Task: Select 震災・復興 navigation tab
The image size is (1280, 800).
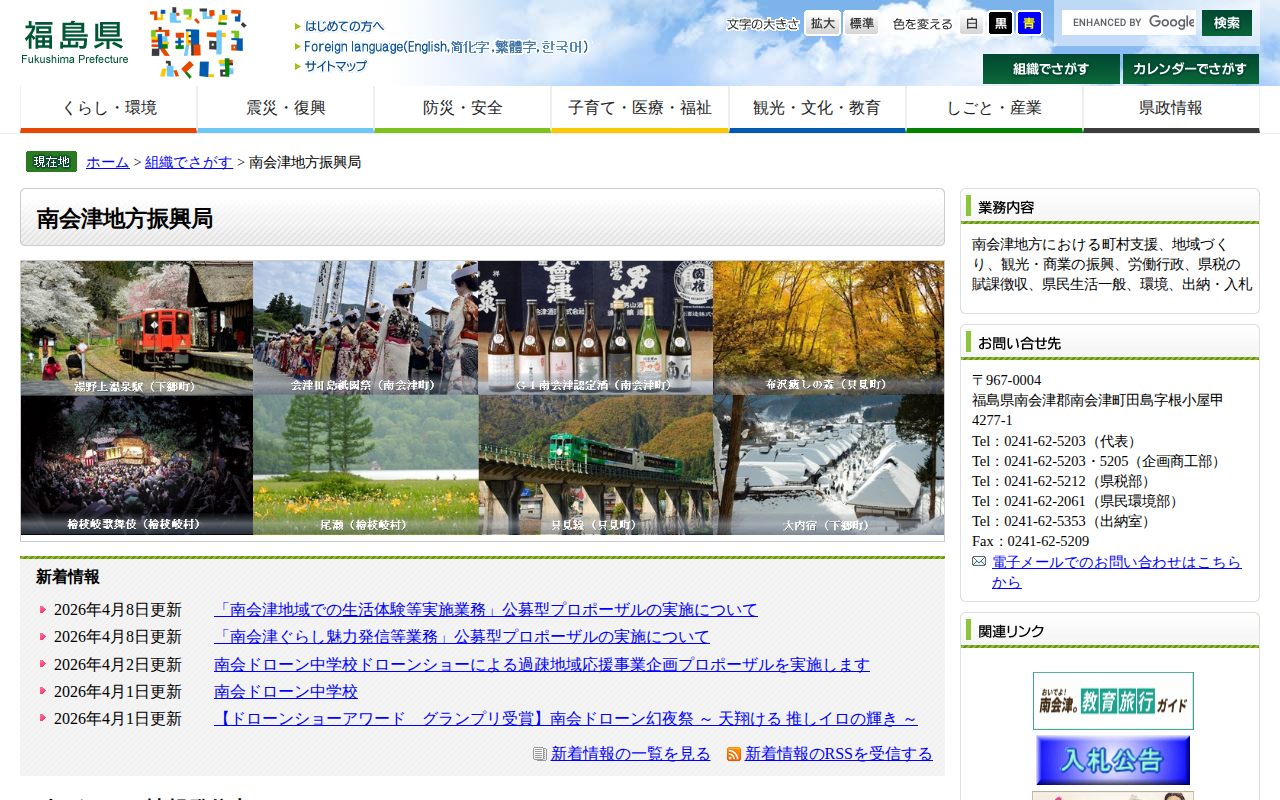Action: tap(286, 109)
